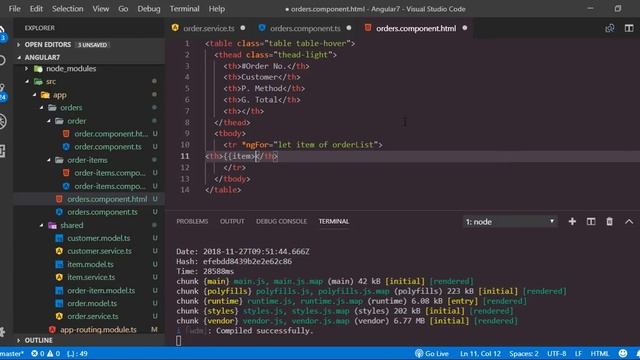Open orders.component.ts in the explorer
This screenshot has height=360, width=640.
click(102, 212)
